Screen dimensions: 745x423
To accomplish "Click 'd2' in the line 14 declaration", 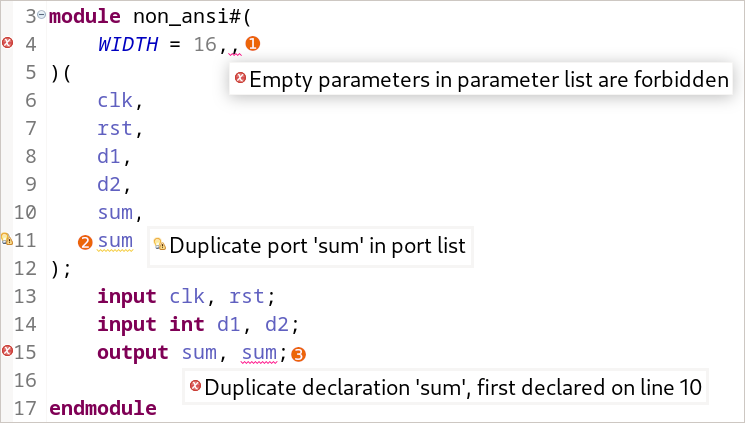I will tap(277, 325).
